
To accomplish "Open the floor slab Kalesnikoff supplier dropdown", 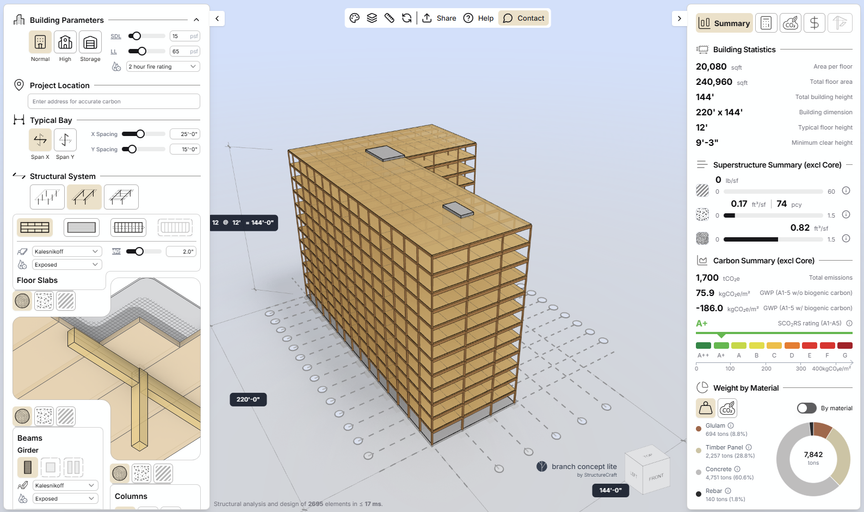I will click(66, 251).
